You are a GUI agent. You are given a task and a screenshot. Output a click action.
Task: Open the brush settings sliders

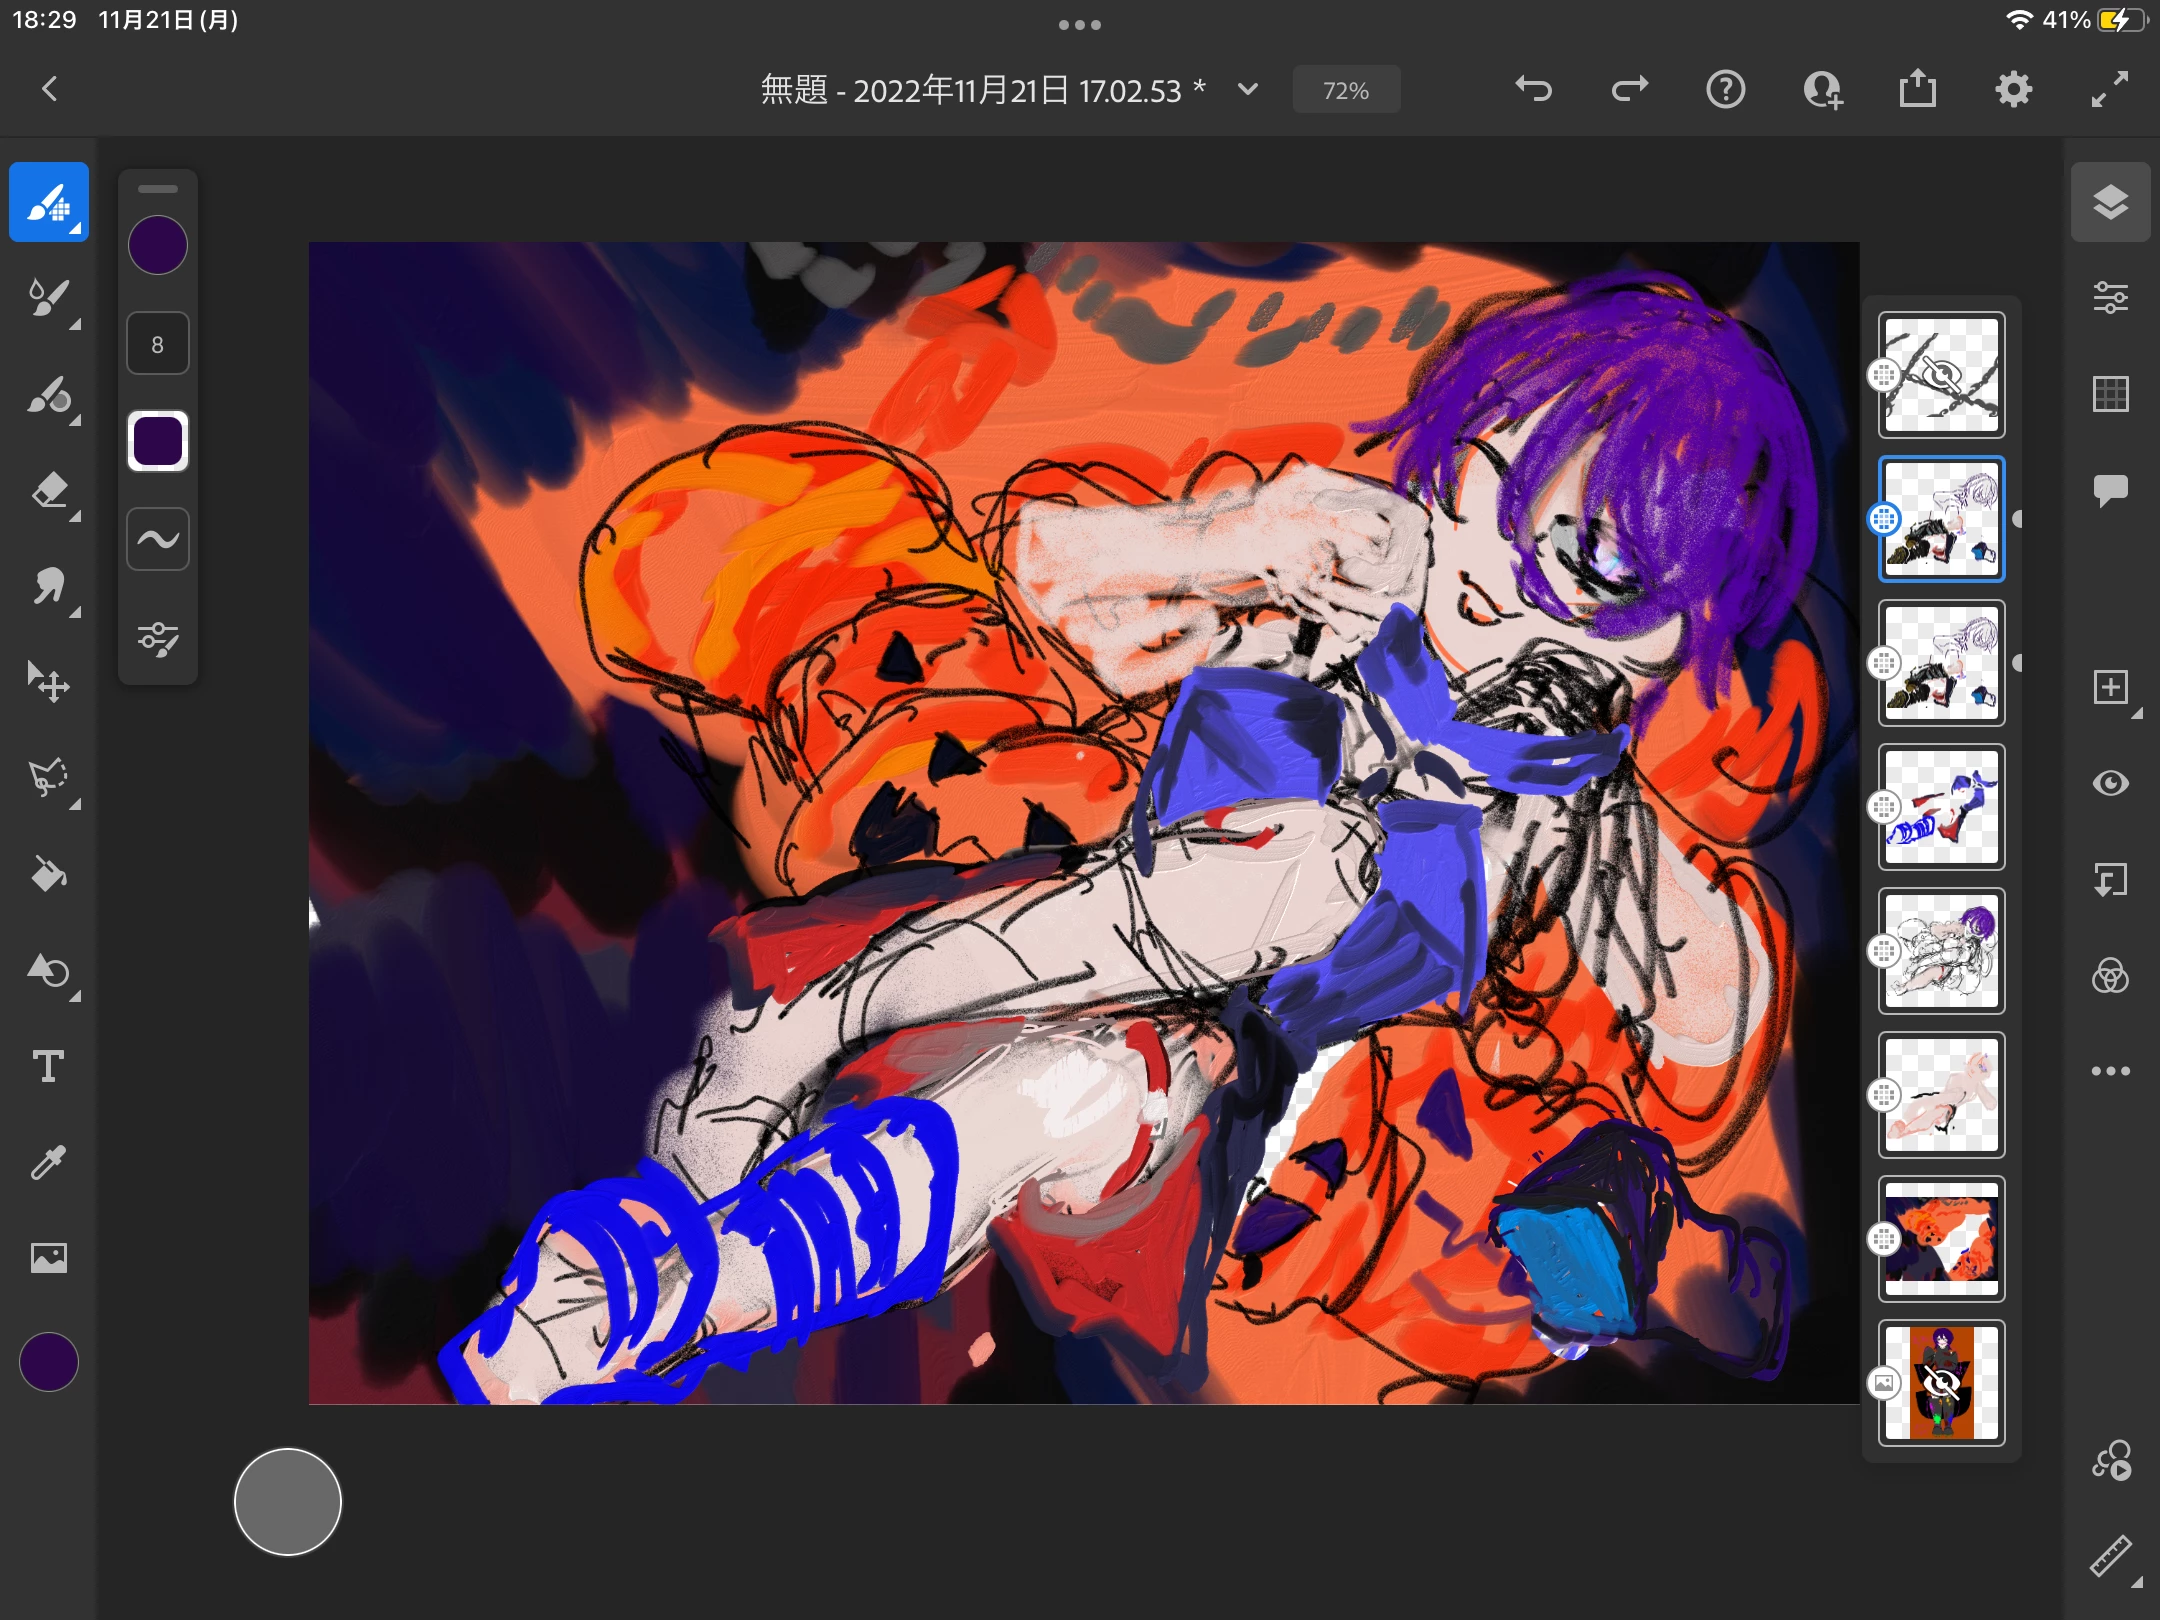coord(158,638)
